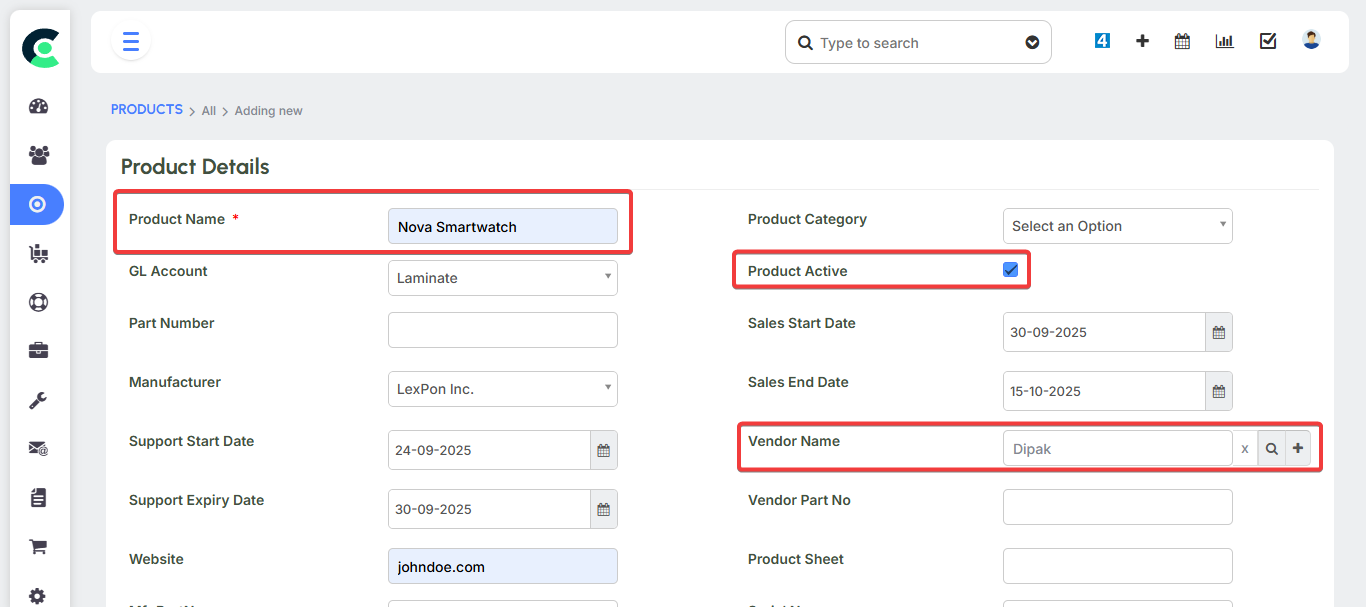The height and width of the screenshot is (607, 1366).
Task: Expand the Product Category dropdown
Action: tap(1117, 226)
